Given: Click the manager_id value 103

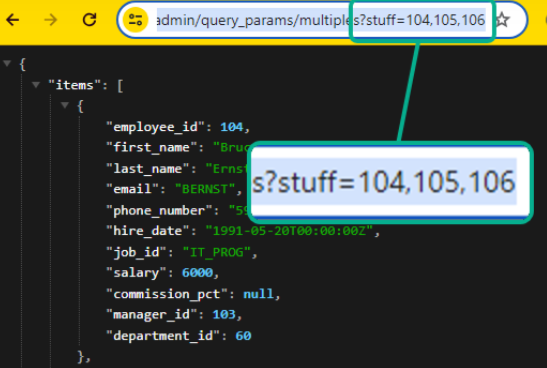Looking at the screenshot, I should click(224, 314).
